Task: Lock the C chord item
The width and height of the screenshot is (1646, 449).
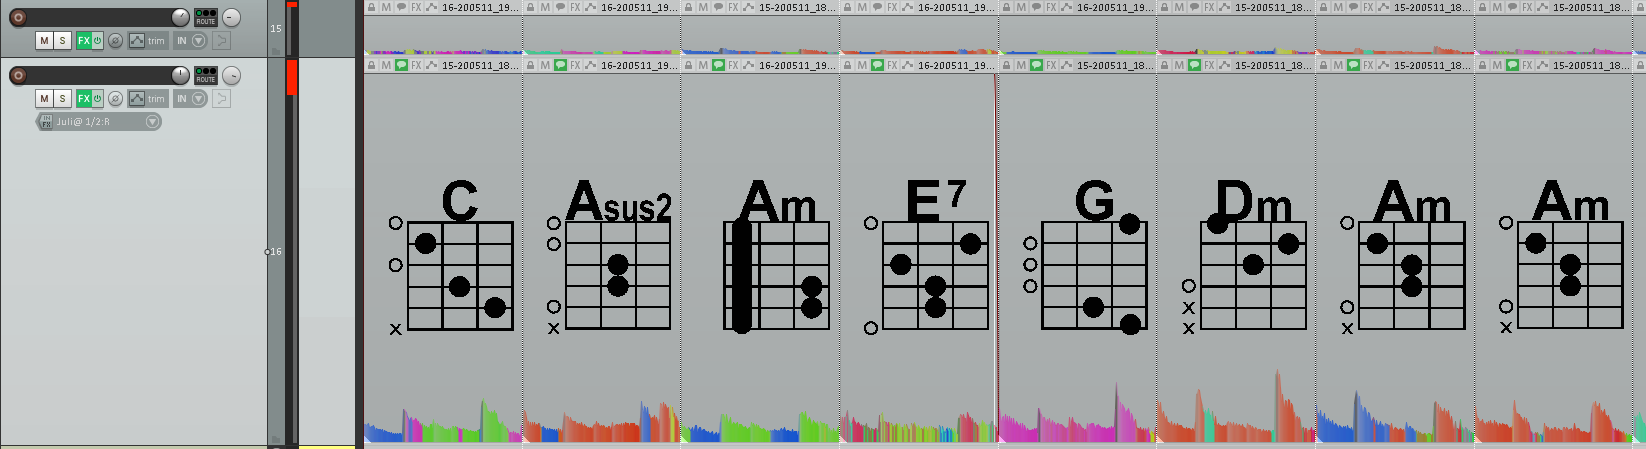Action: [371, 65]
